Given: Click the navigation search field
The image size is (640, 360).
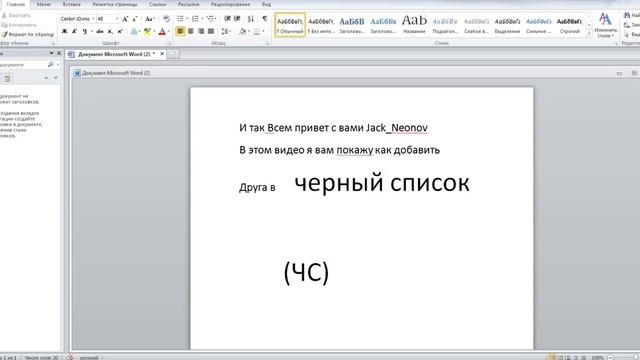Looking at the screenshot, I should (x=23, y=64).
